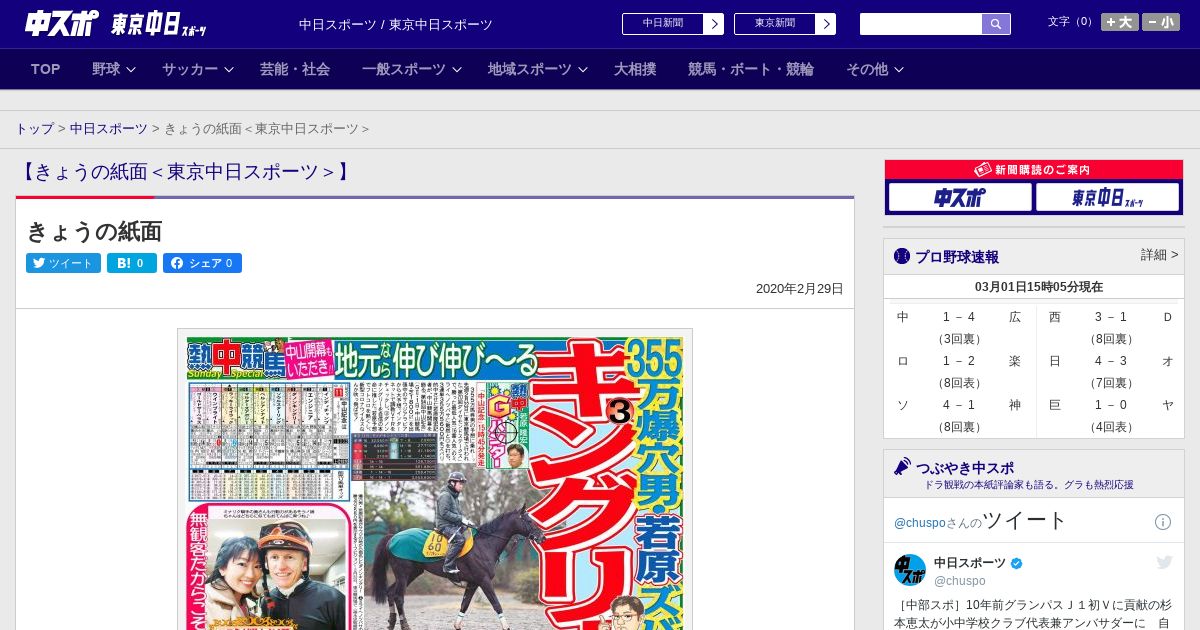Open the 芸能・社会 menu item

coord(295,69)
